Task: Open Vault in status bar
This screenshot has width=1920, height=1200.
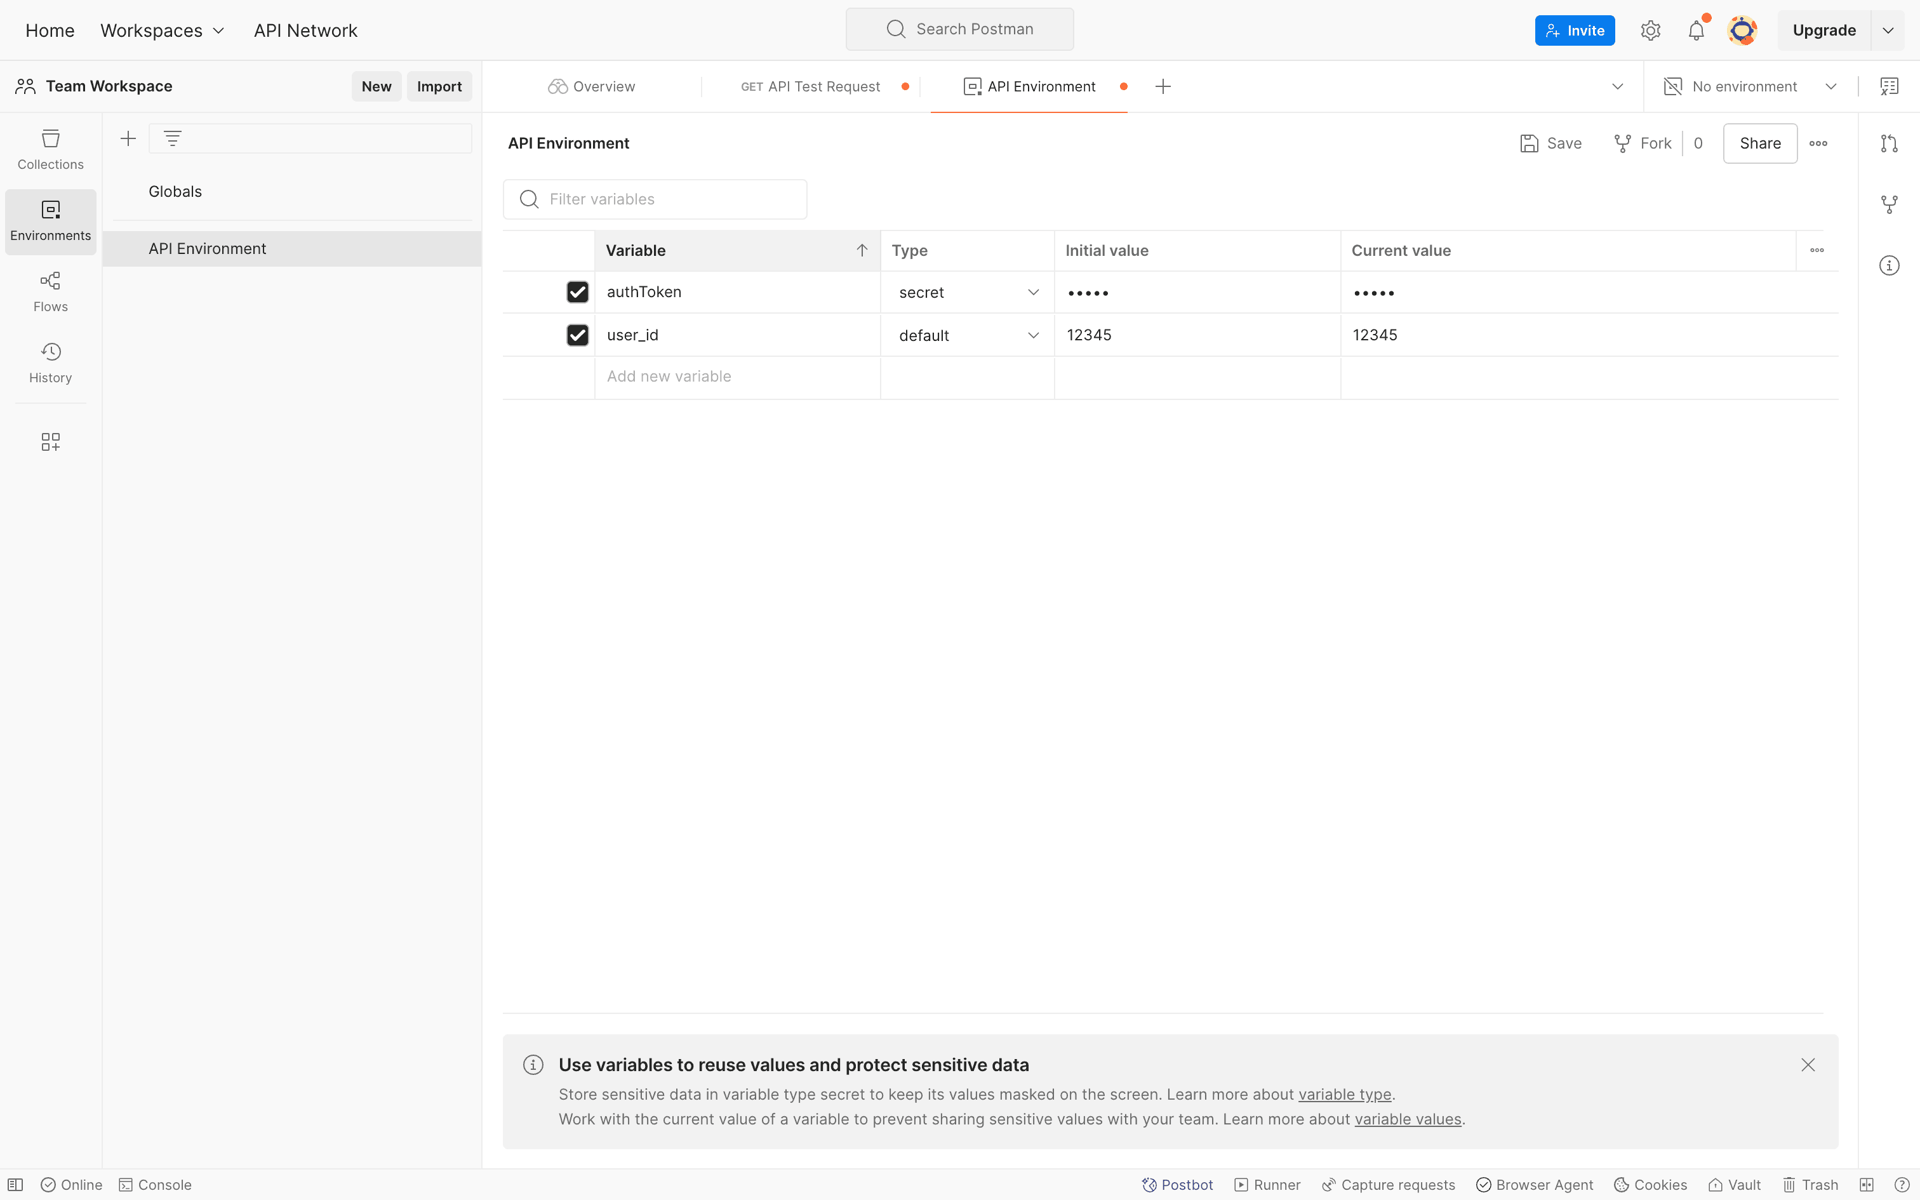Action: tap(1734, 1185)
